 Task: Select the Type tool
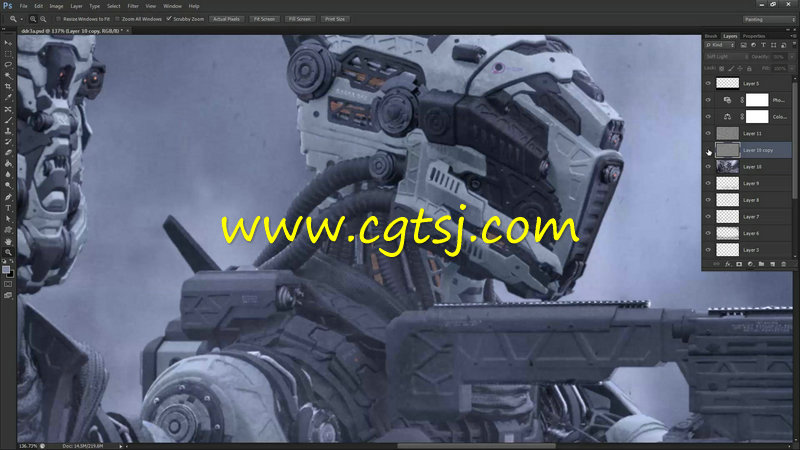tap(8, 208)
